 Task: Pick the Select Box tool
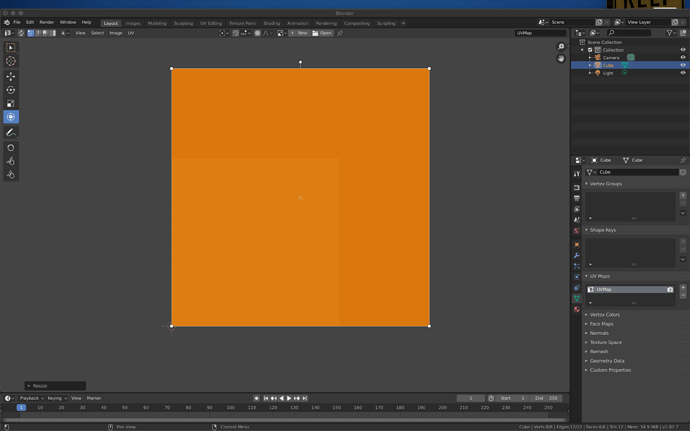tap(11, 47)
